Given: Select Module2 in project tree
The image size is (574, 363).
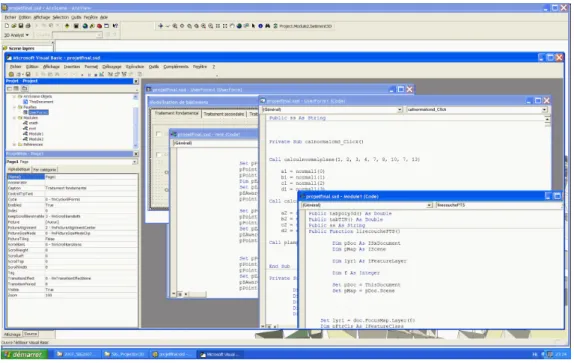Looking at the screenshot, I should click(x=36, y=139).
